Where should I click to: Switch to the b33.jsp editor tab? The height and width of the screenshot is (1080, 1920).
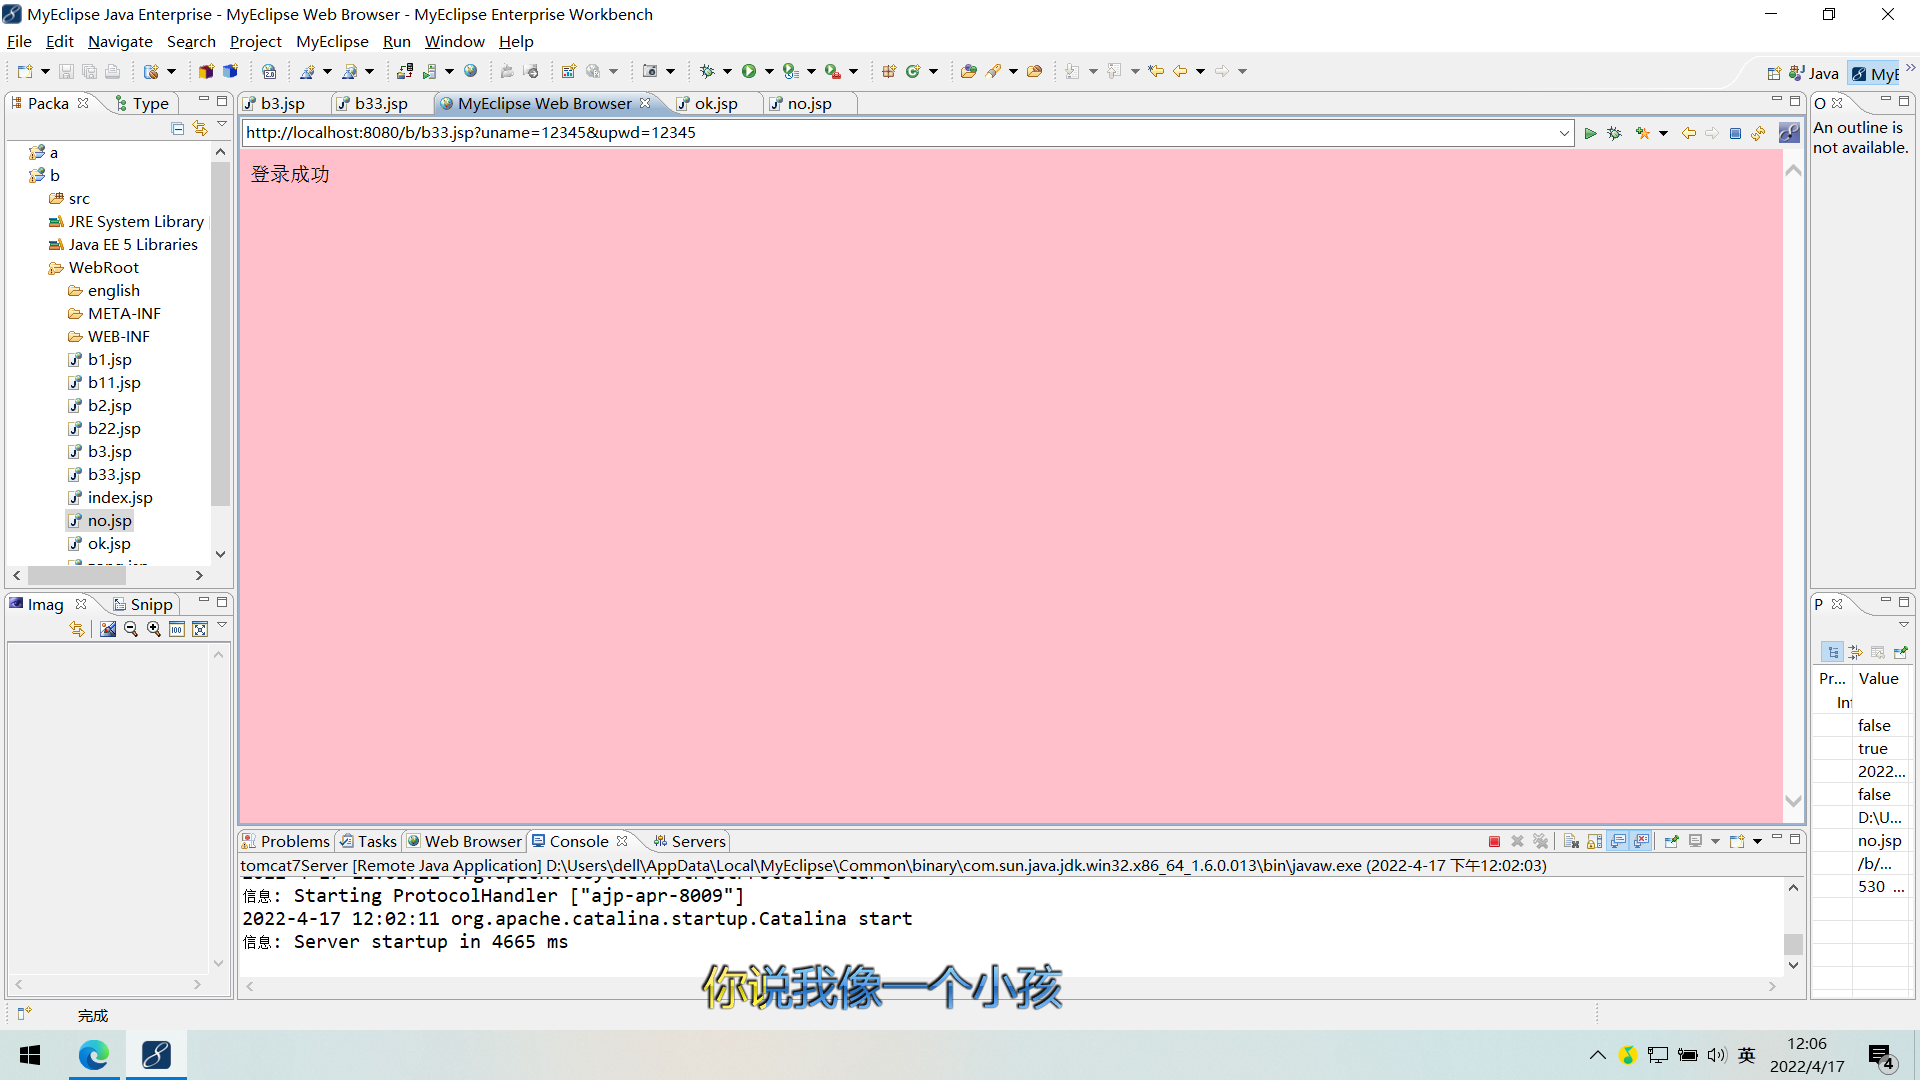tap(381, 103)
